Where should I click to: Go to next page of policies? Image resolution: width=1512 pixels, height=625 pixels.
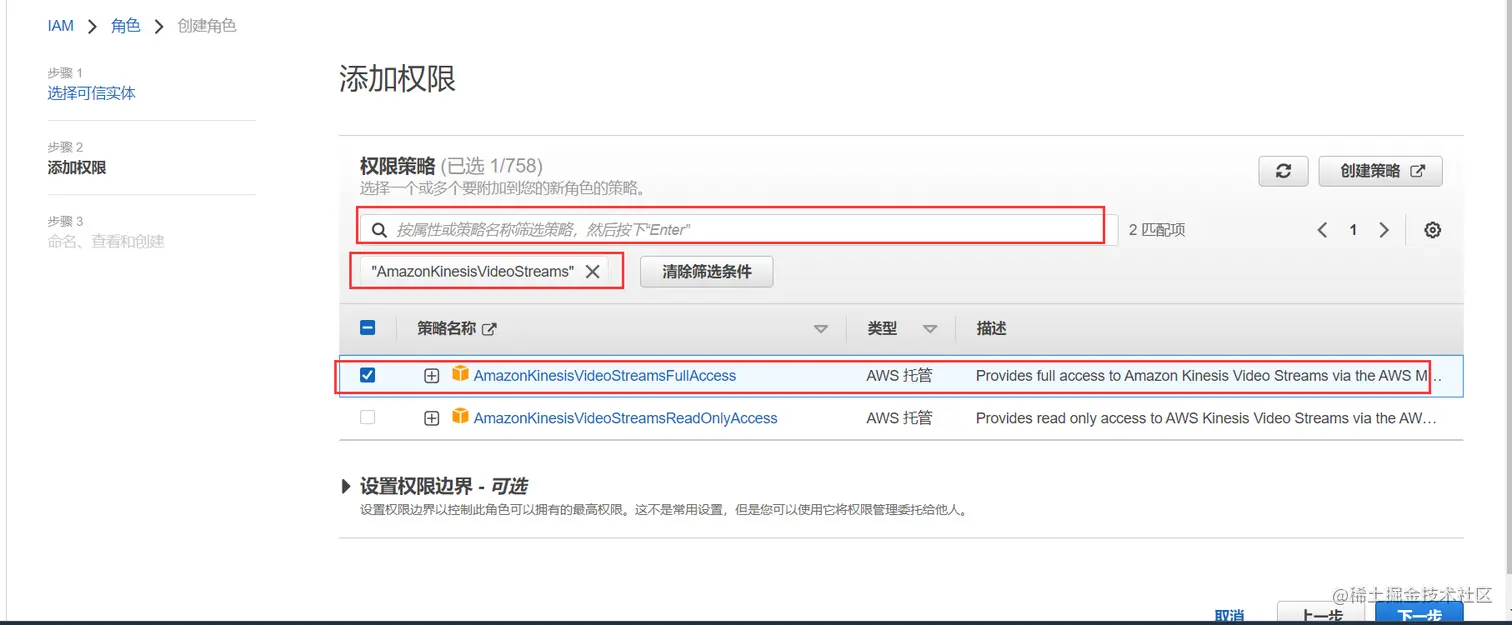point(1384,230)
